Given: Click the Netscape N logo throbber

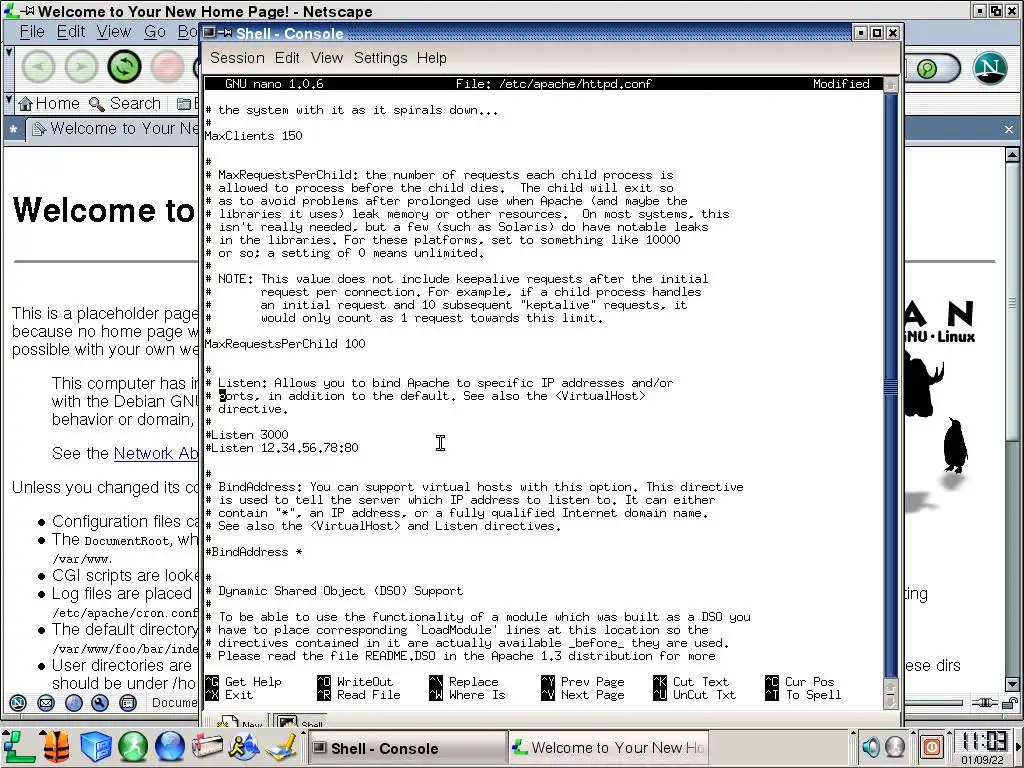Looking at the screenshot, I should 990,67.
